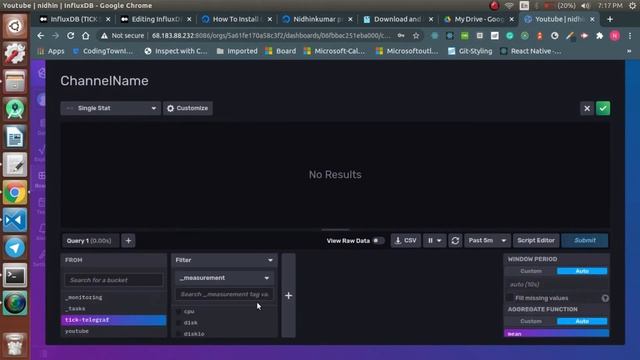
Task: Open the Apps bookmark
Action: point(51,51)
